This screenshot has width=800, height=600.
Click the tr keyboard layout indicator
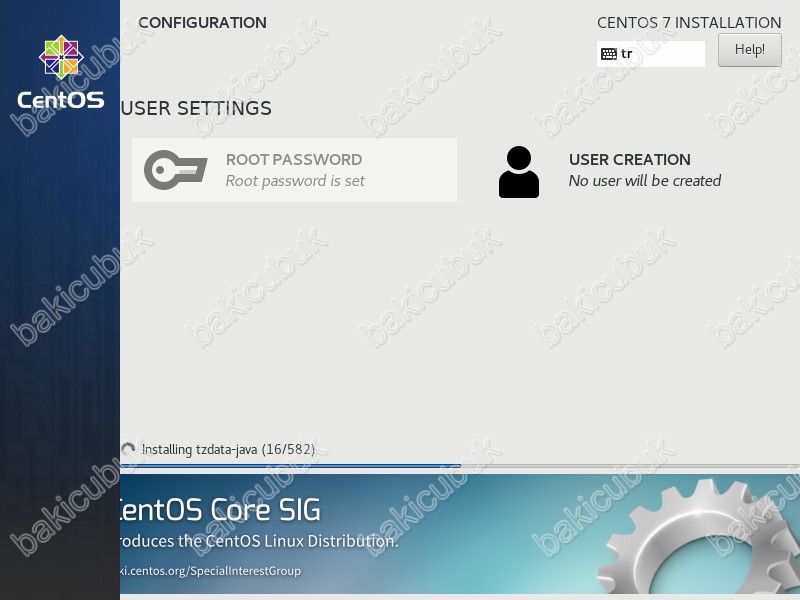651,54
